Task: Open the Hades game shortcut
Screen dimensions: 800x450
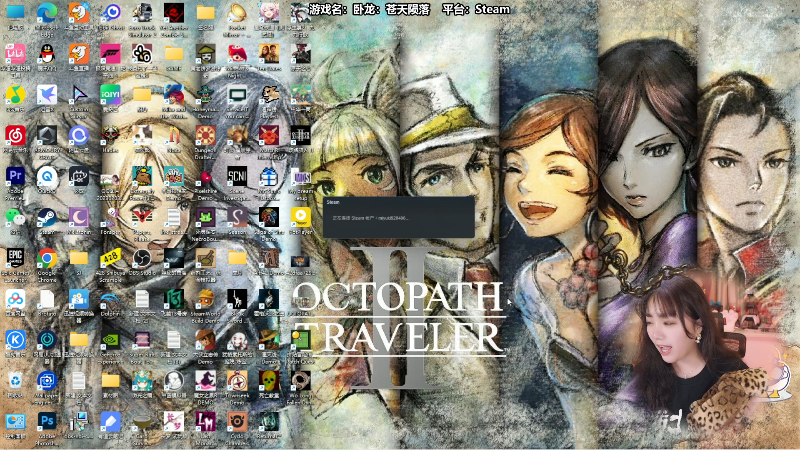Action: point(110,136)
